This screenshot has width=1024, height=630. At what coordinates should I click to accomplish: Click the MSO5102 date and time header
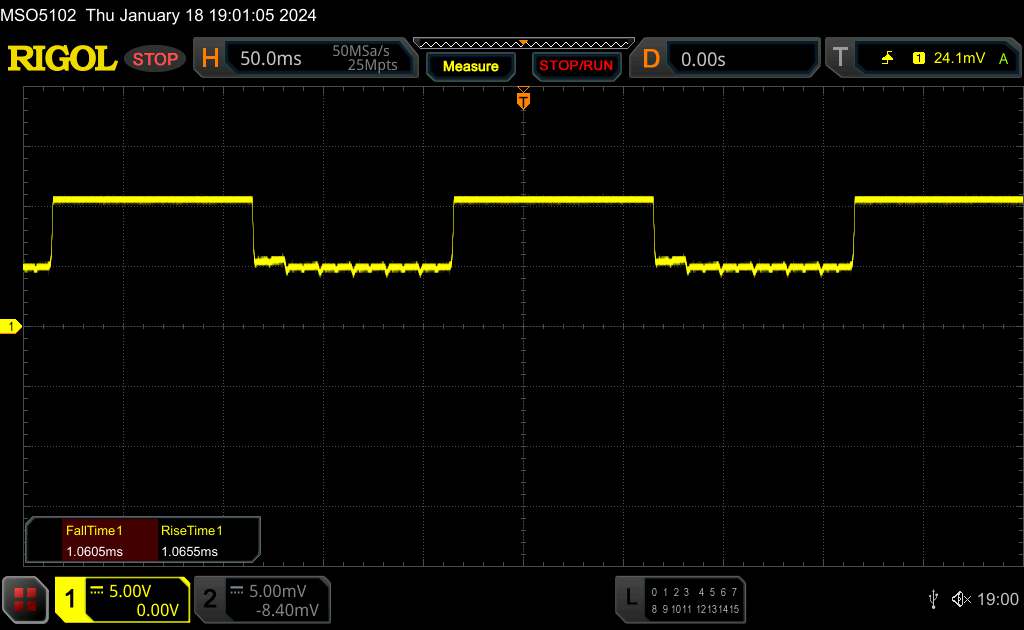158,15
